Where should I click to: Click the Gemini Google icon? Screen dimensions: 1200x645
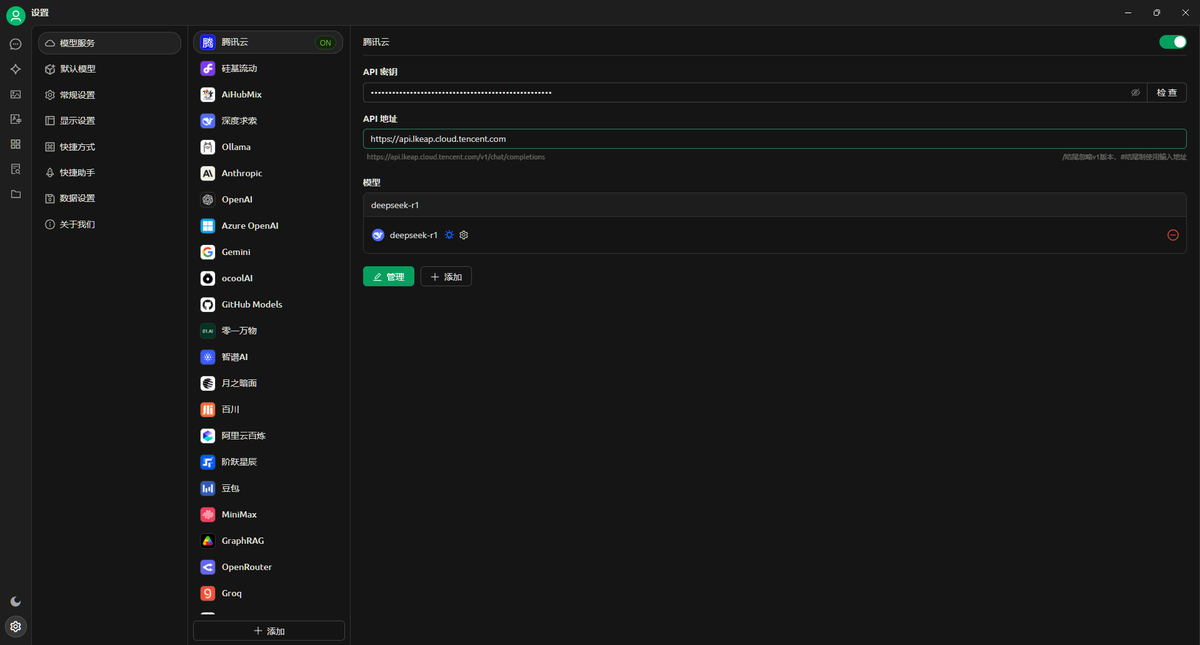tap(207, 252)
